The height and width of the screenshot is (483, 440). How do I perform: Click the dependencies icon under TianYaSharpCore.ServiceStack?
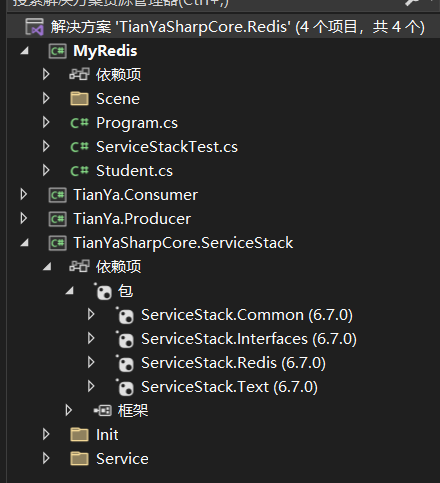coord(79,266)
